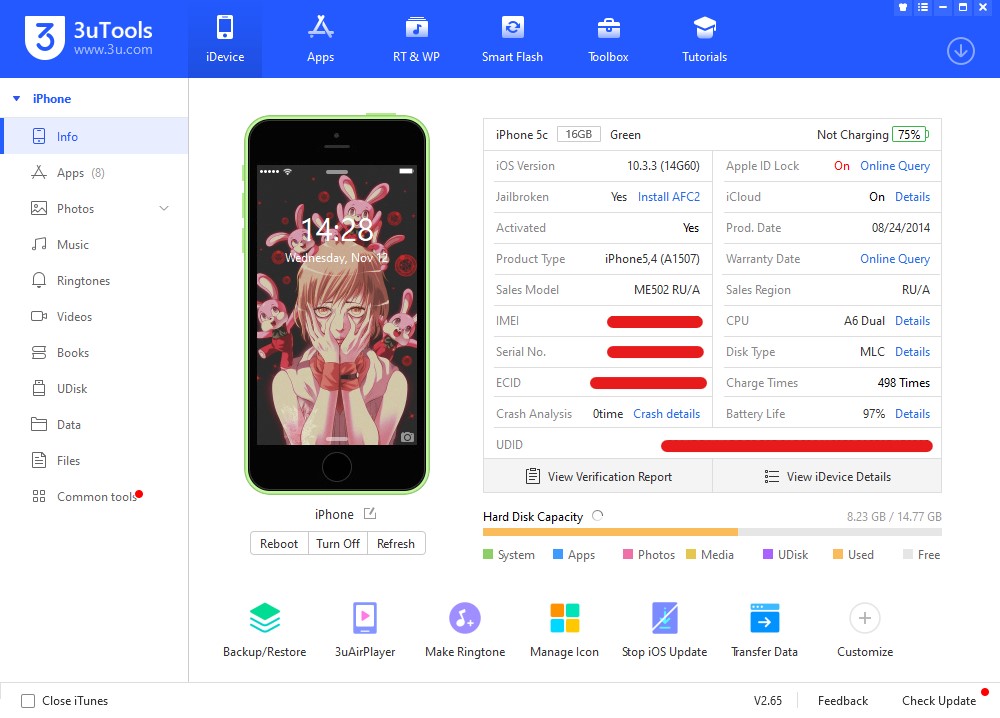Click CPU Details link
This screenshot has height=718, width=1000.
912,320
